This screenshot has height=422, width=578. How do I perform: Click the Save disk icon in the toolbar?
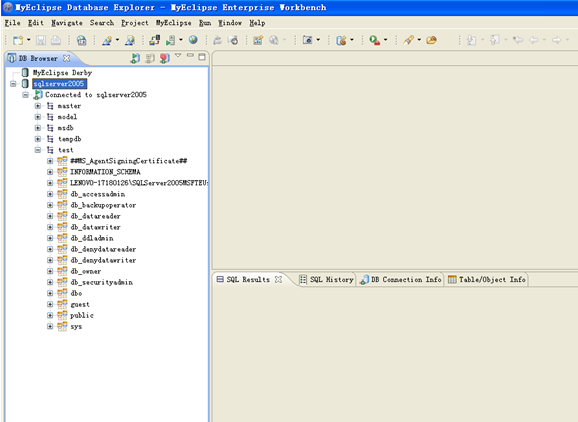click(41, 40)
